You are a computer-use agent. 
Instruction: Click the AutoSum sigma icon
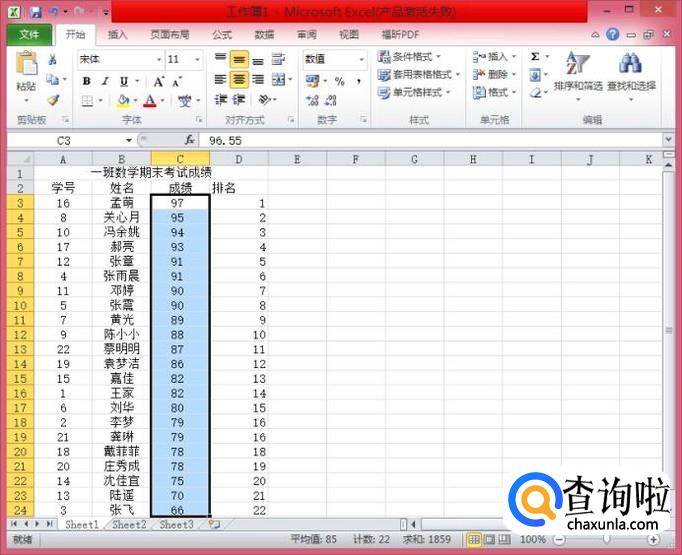(535, 57)
